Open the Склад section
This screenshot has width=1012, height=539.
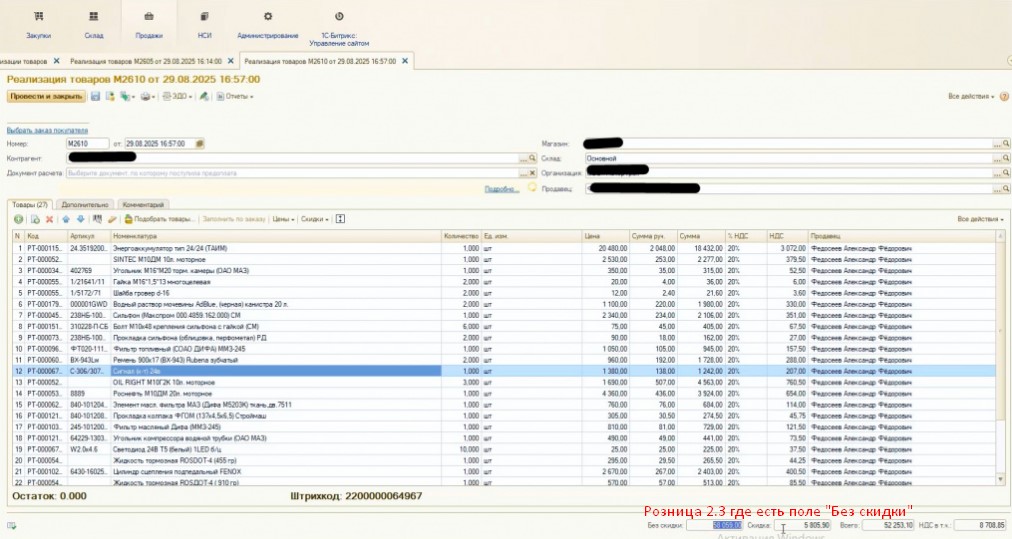[94, 25]
